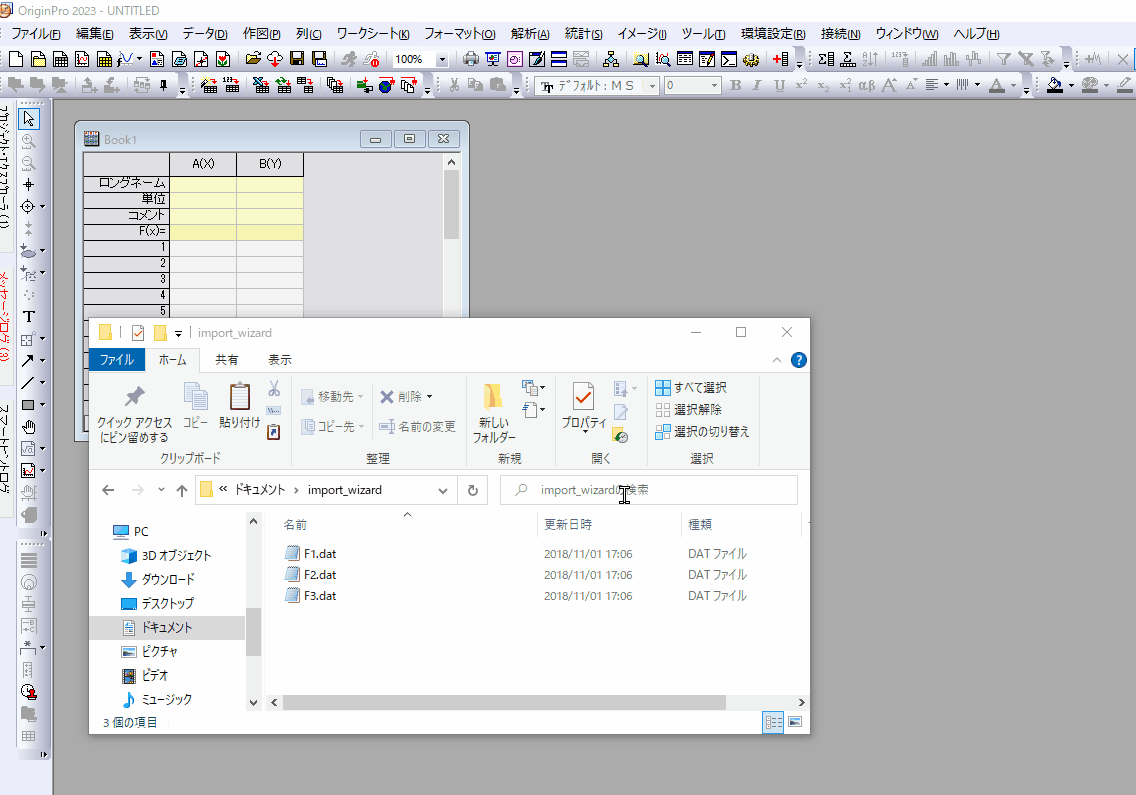Image resolution: width=1136 pixels, height=795 pixels.
Task: Open the font name dropdown
Action: 653,86
